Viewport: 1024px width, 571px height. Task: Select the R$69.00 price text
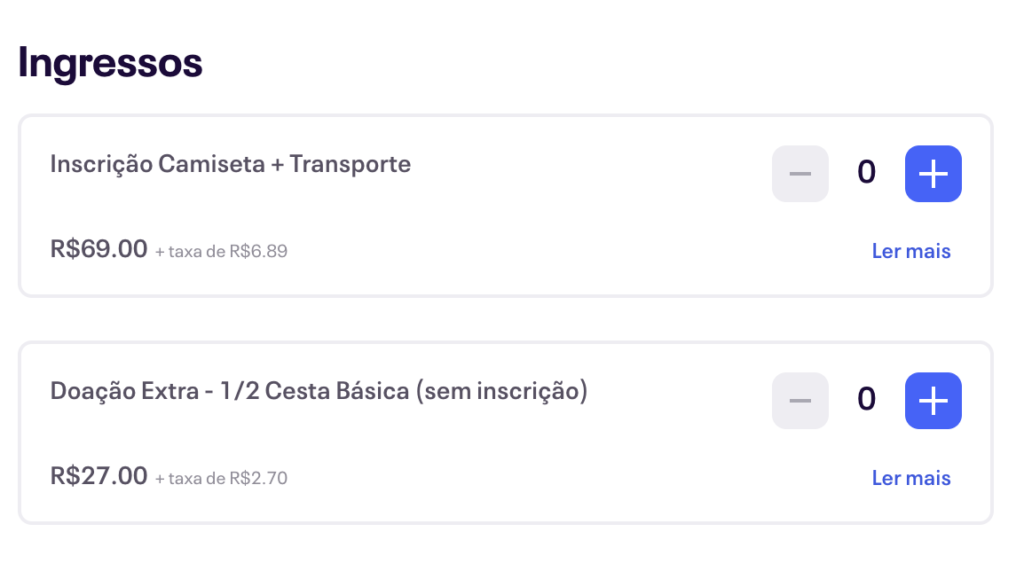pyautogui.click(x=99, y=249)
